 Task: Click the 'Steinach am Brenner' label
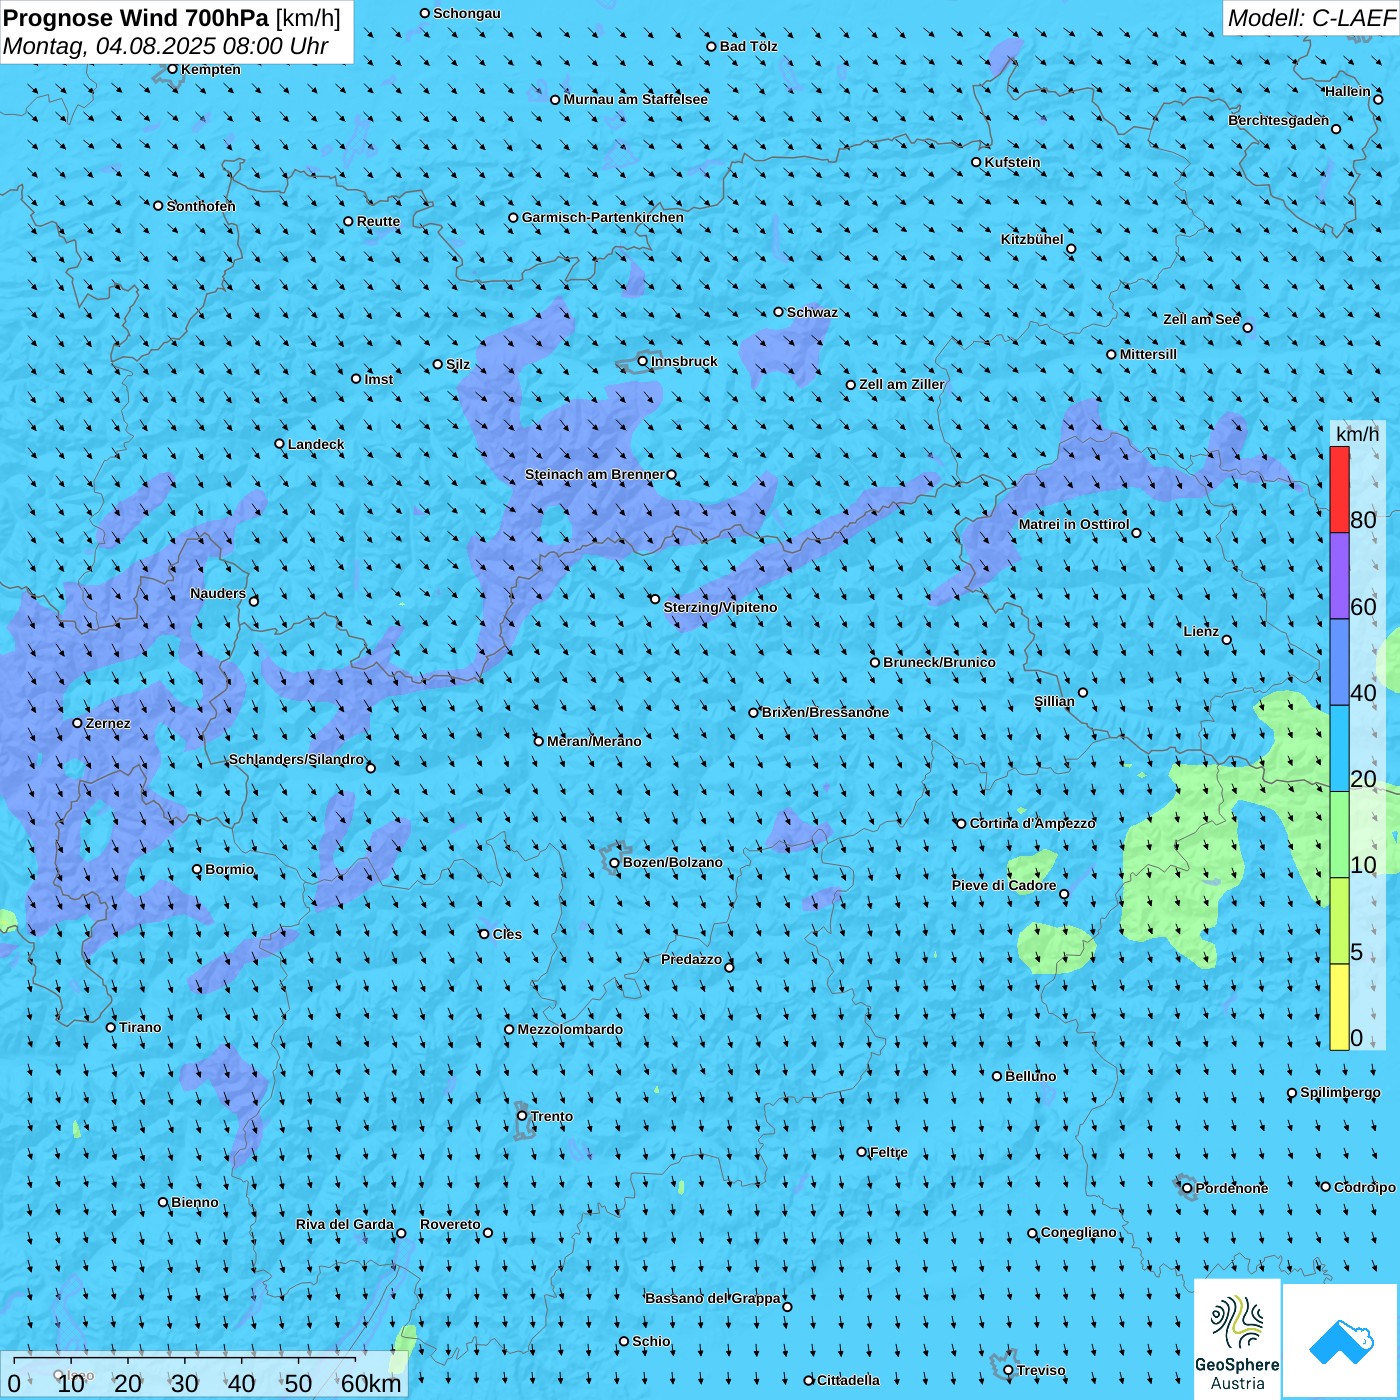595,474
